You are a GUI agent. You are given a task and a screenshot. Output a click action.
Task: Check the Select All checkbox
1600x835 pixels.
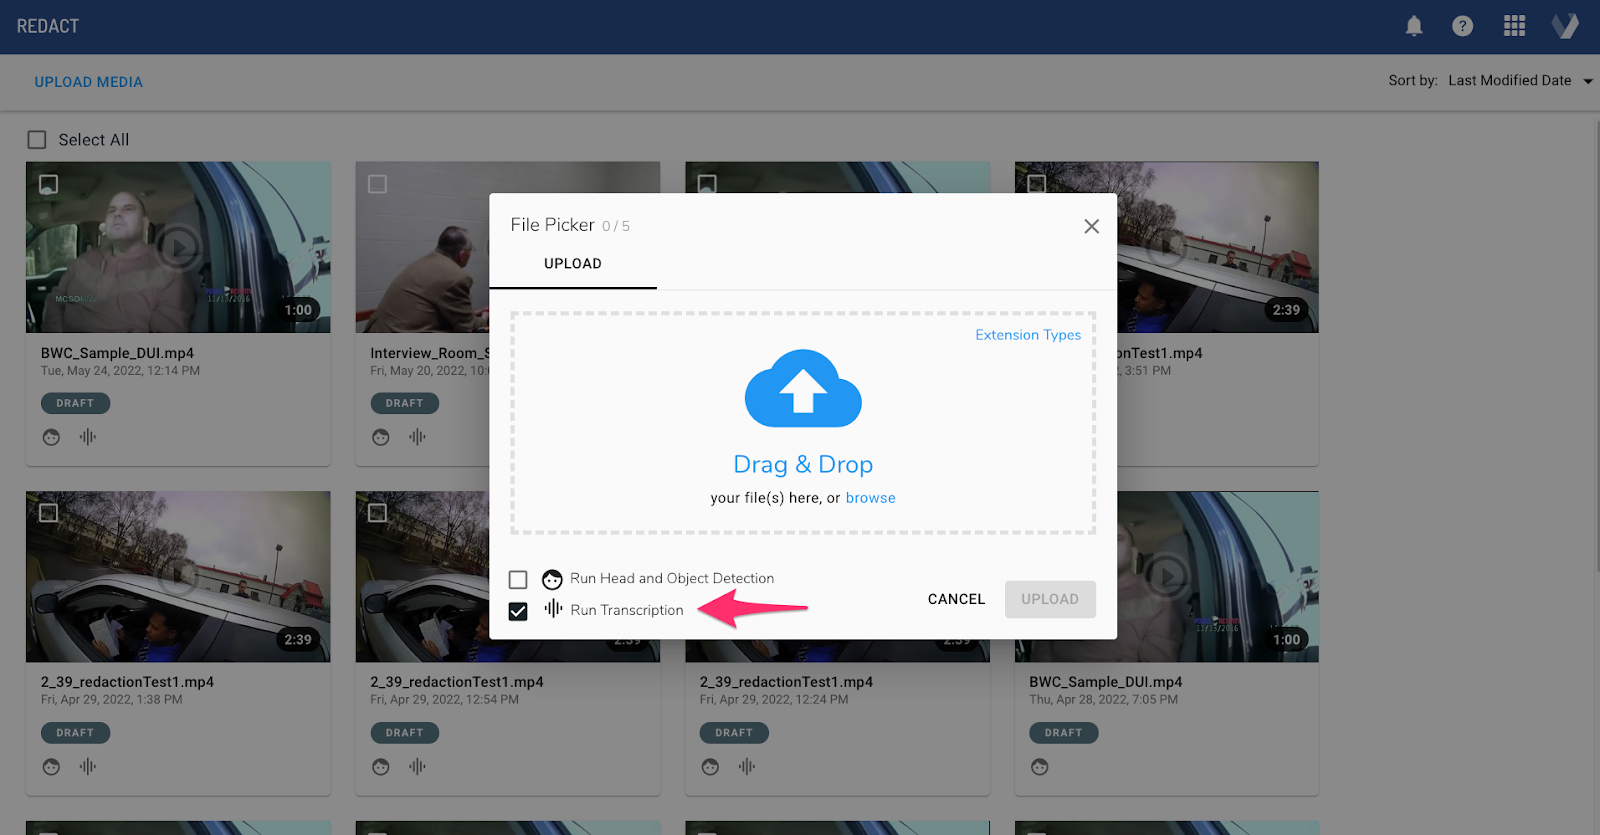[x=37, y=140]
